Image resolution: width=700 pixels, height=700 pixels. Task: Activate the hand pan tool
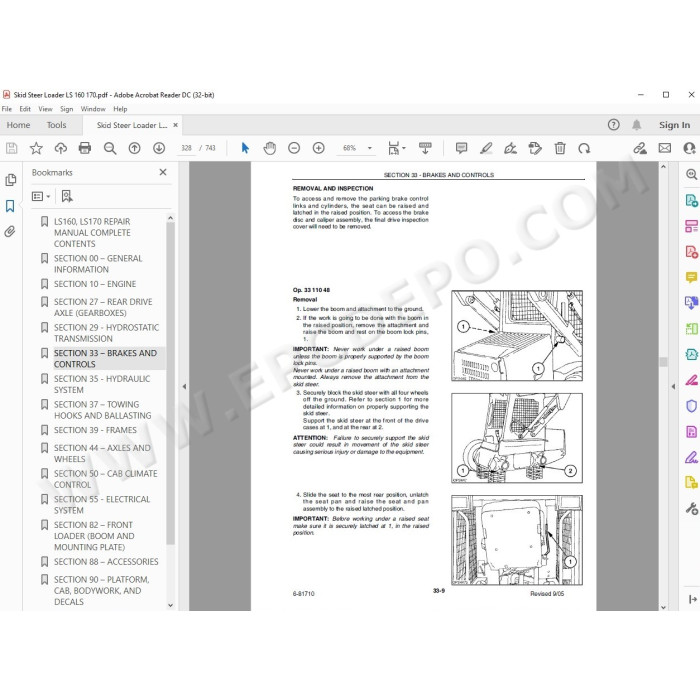coord(270,148)
